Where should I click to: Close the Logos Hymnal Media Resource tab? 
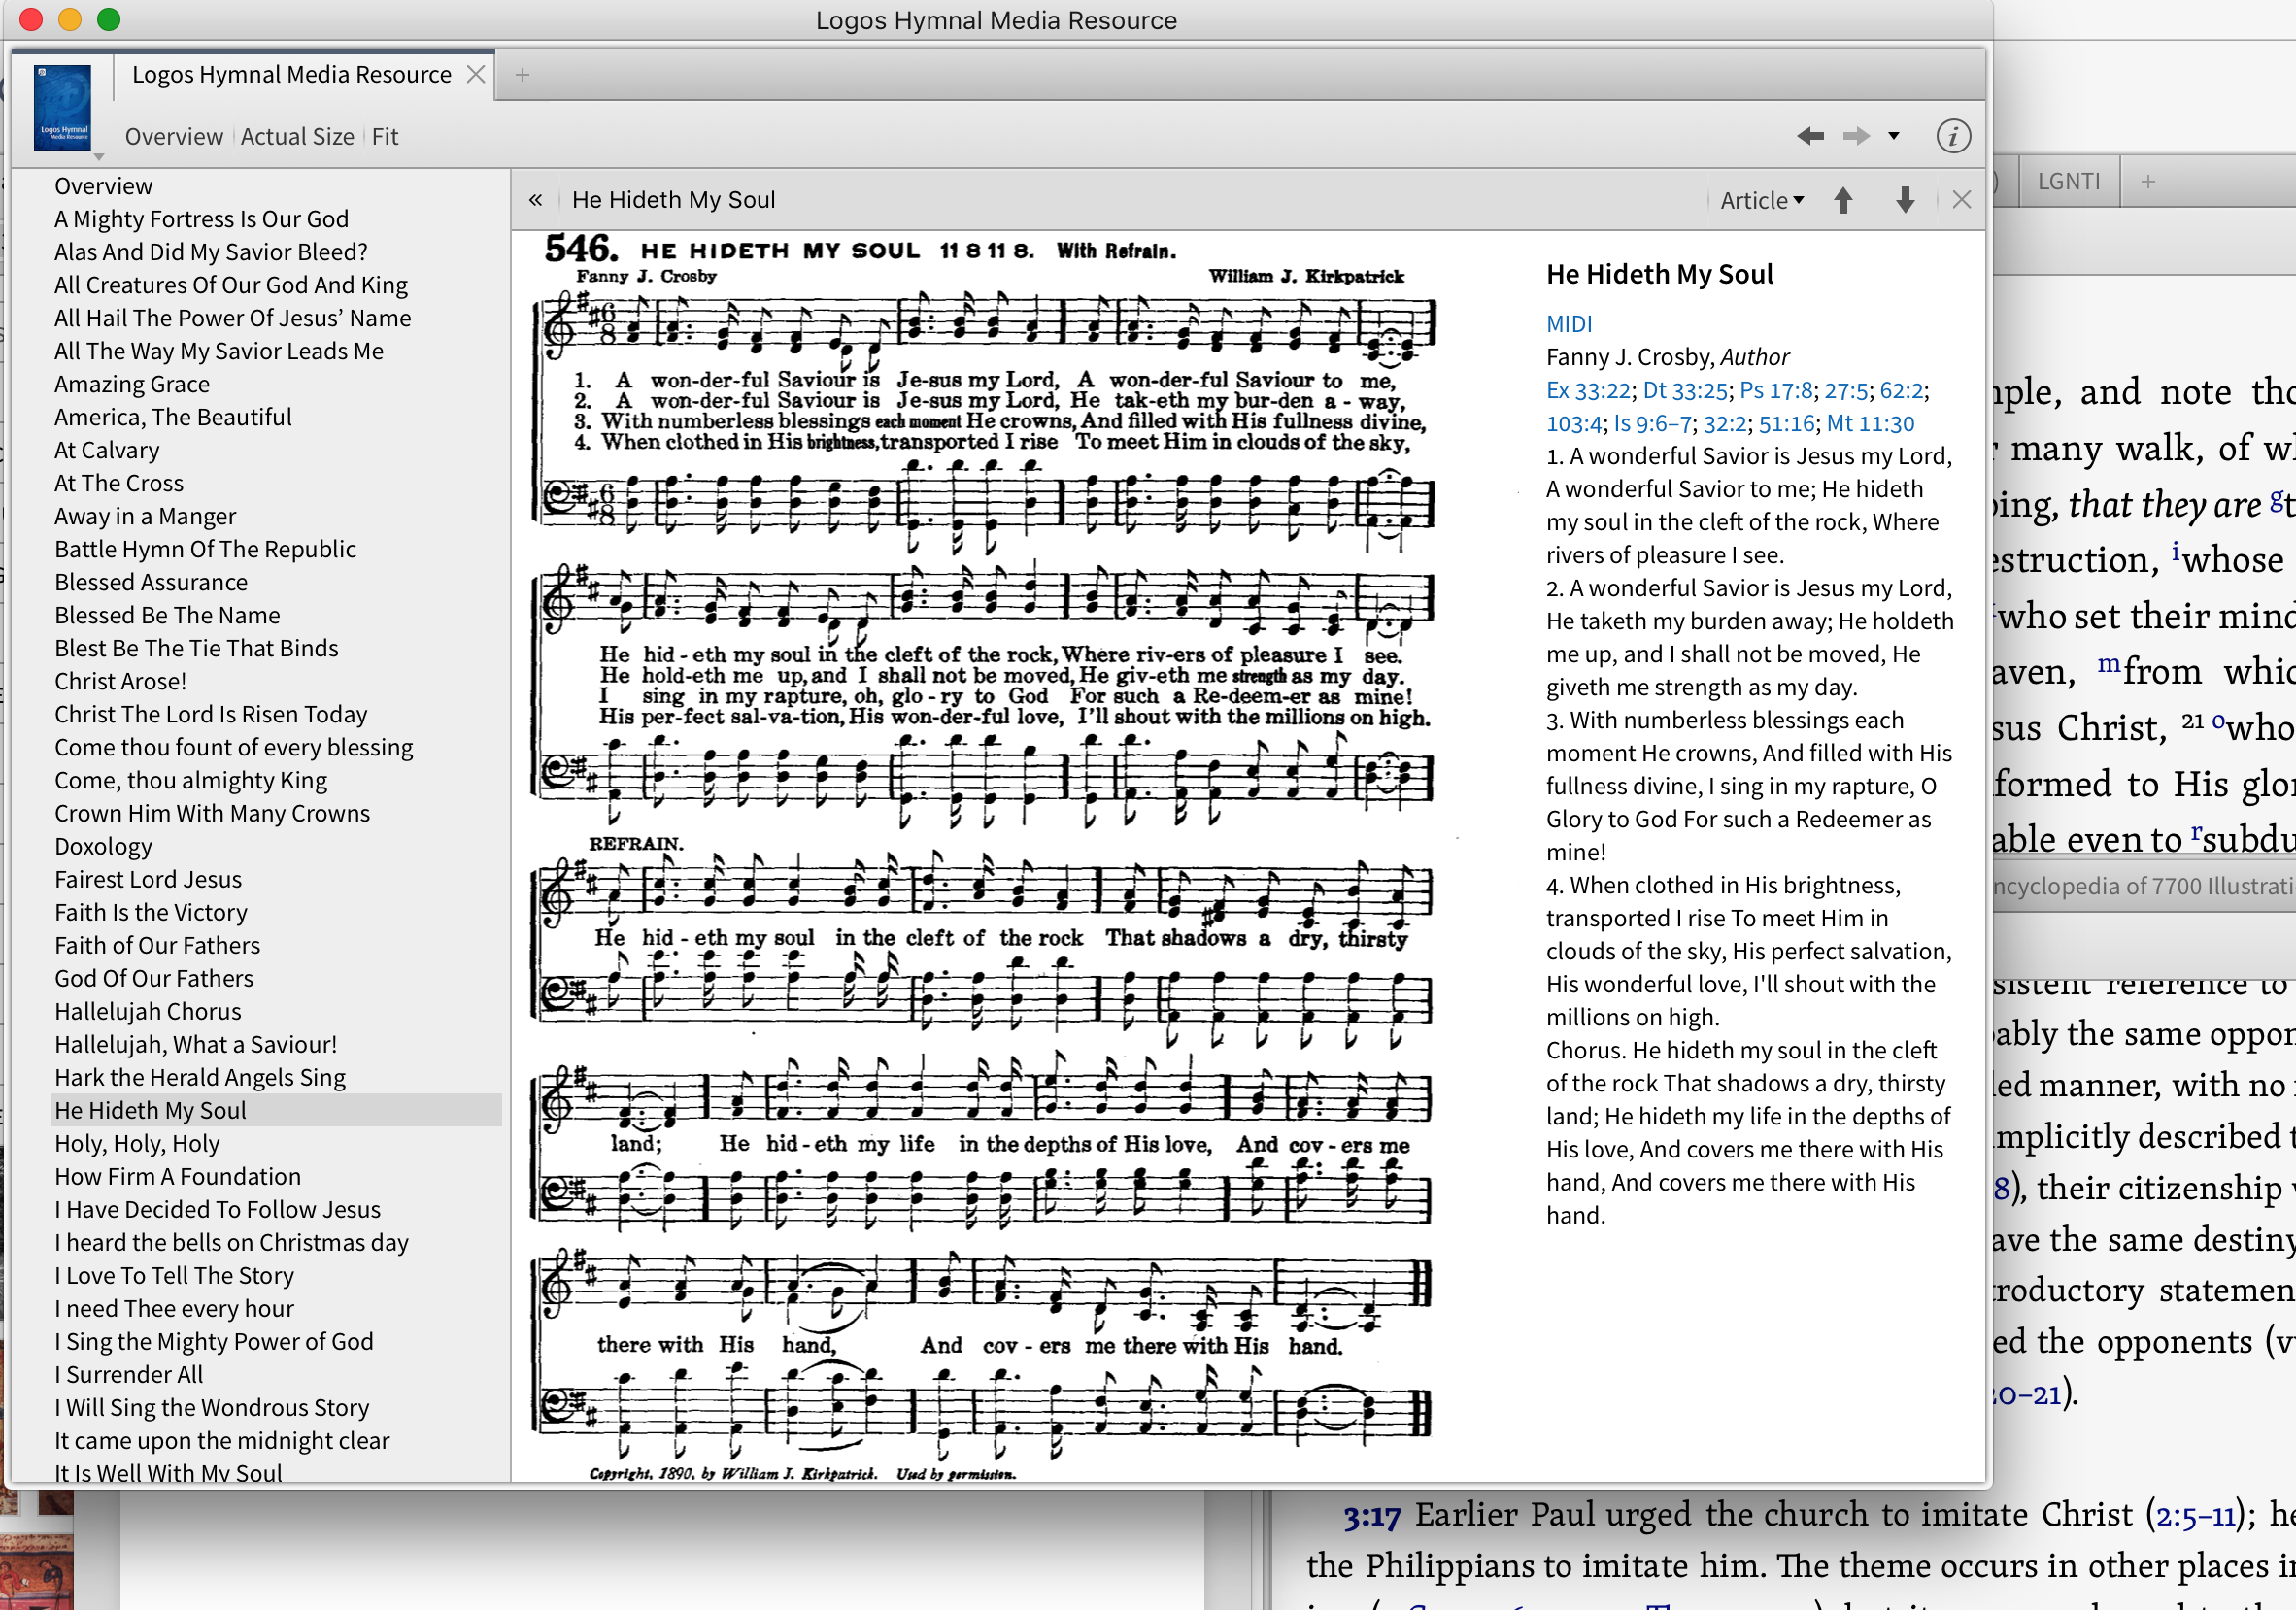[476, 75]
